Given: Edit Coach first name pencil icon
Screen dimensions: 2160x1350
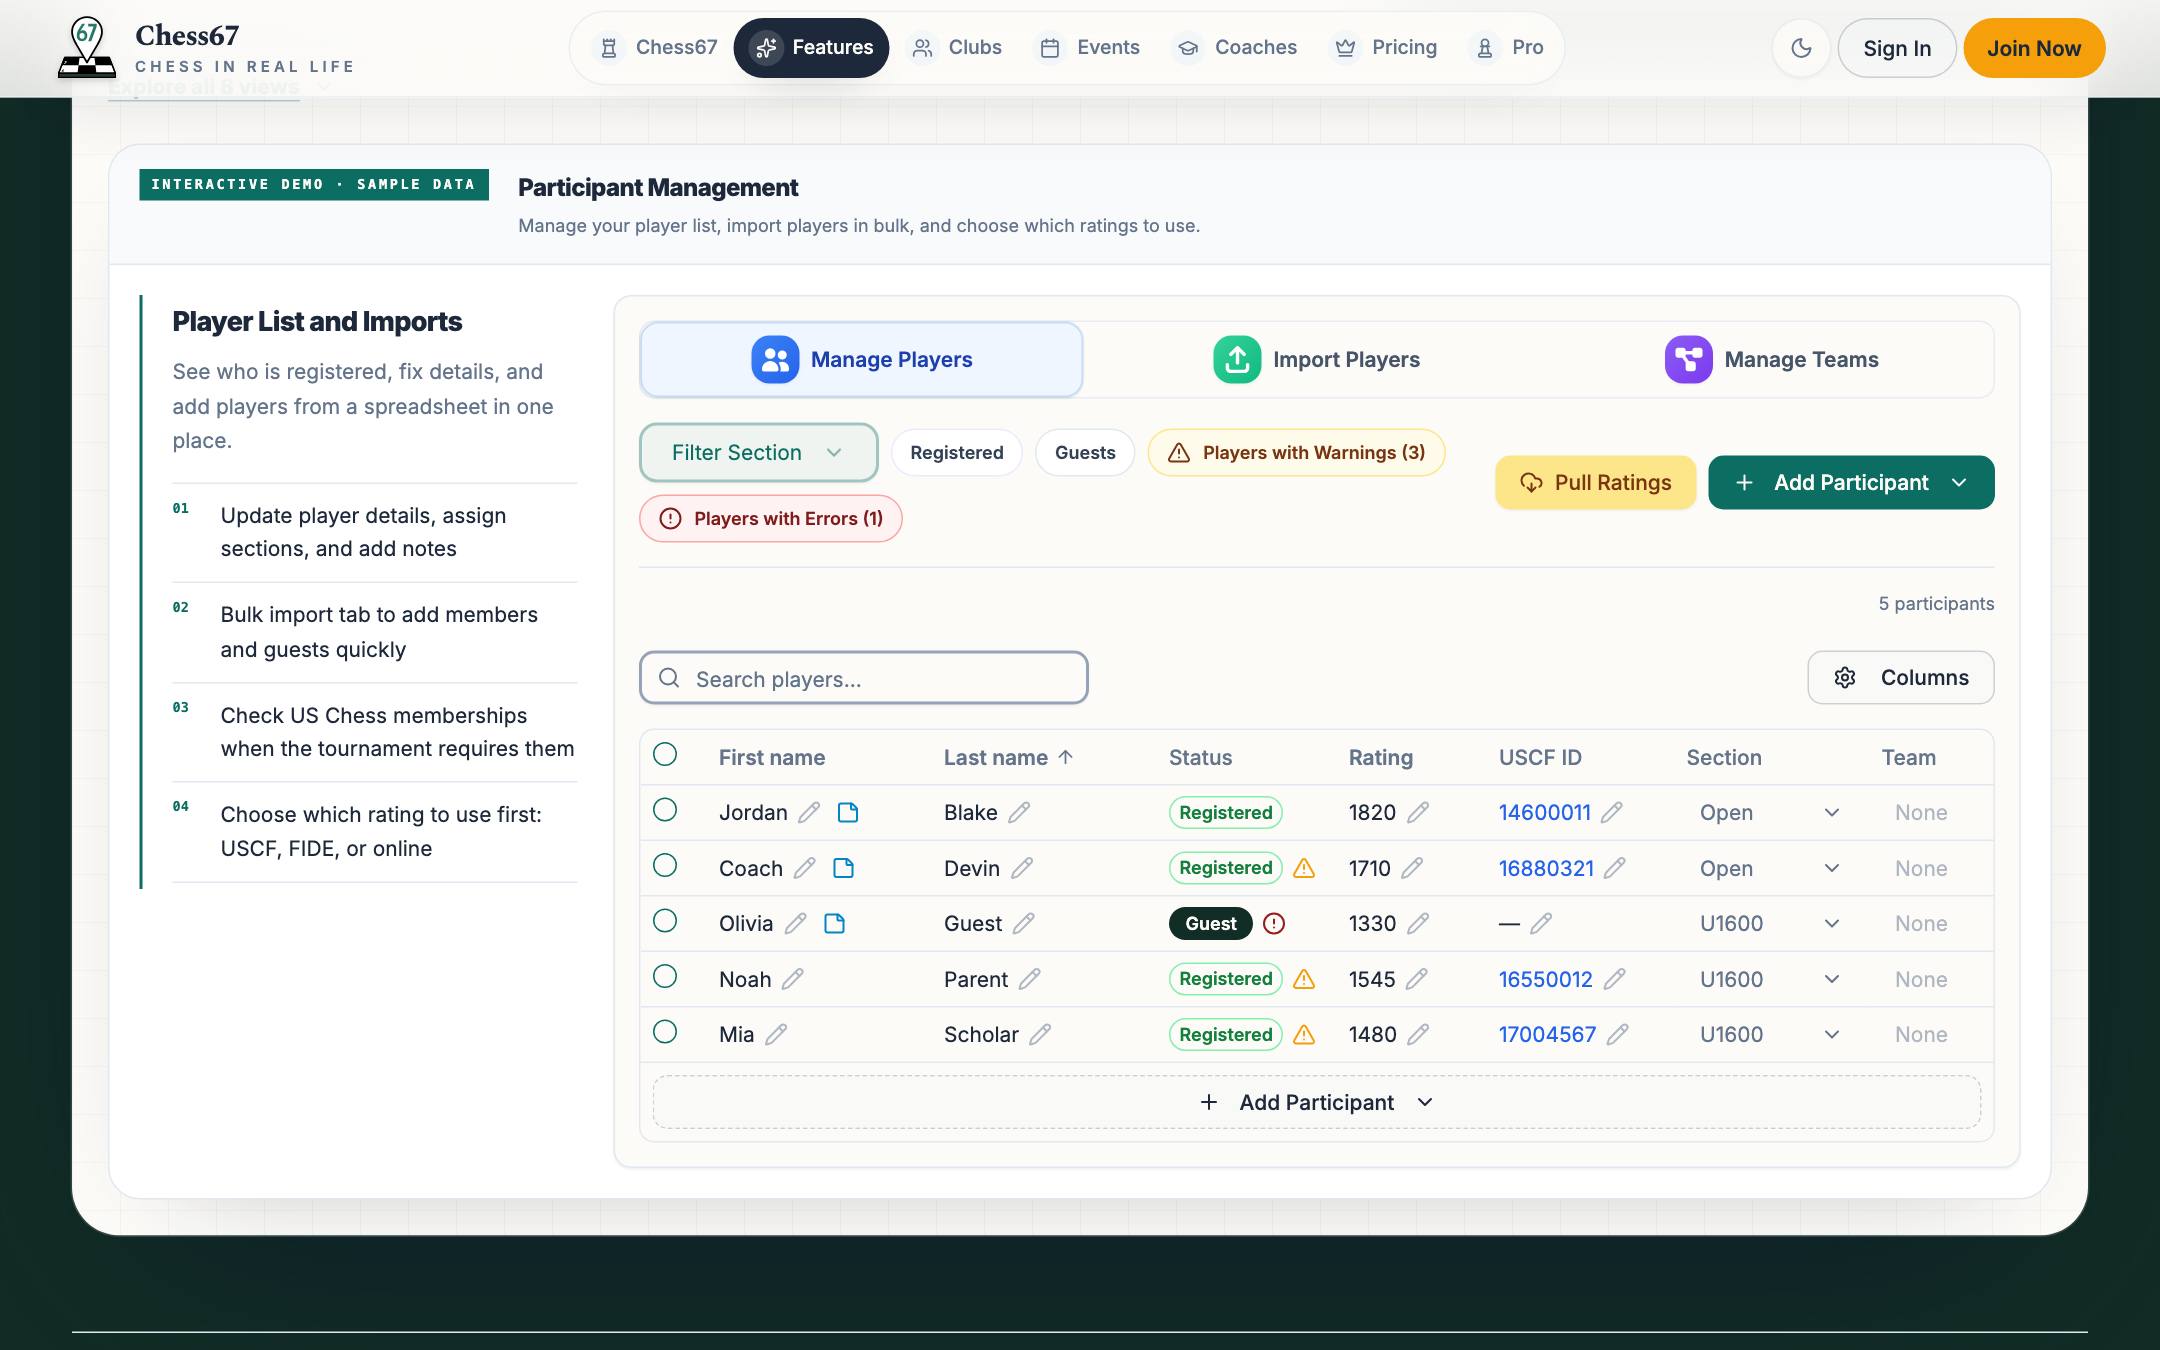Looking at the screenshot, I should coord(805,868).
